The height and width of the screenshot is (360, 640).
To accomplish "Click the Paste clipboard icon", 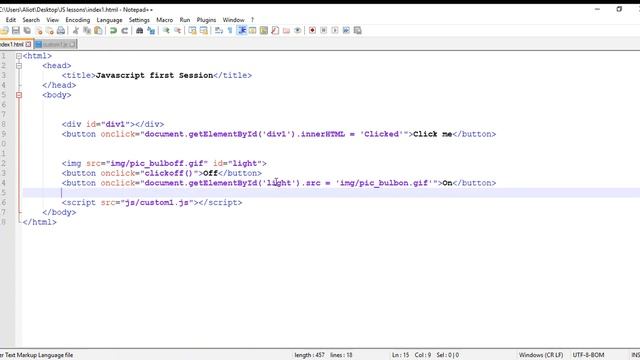I will click(x=98, y=31).
